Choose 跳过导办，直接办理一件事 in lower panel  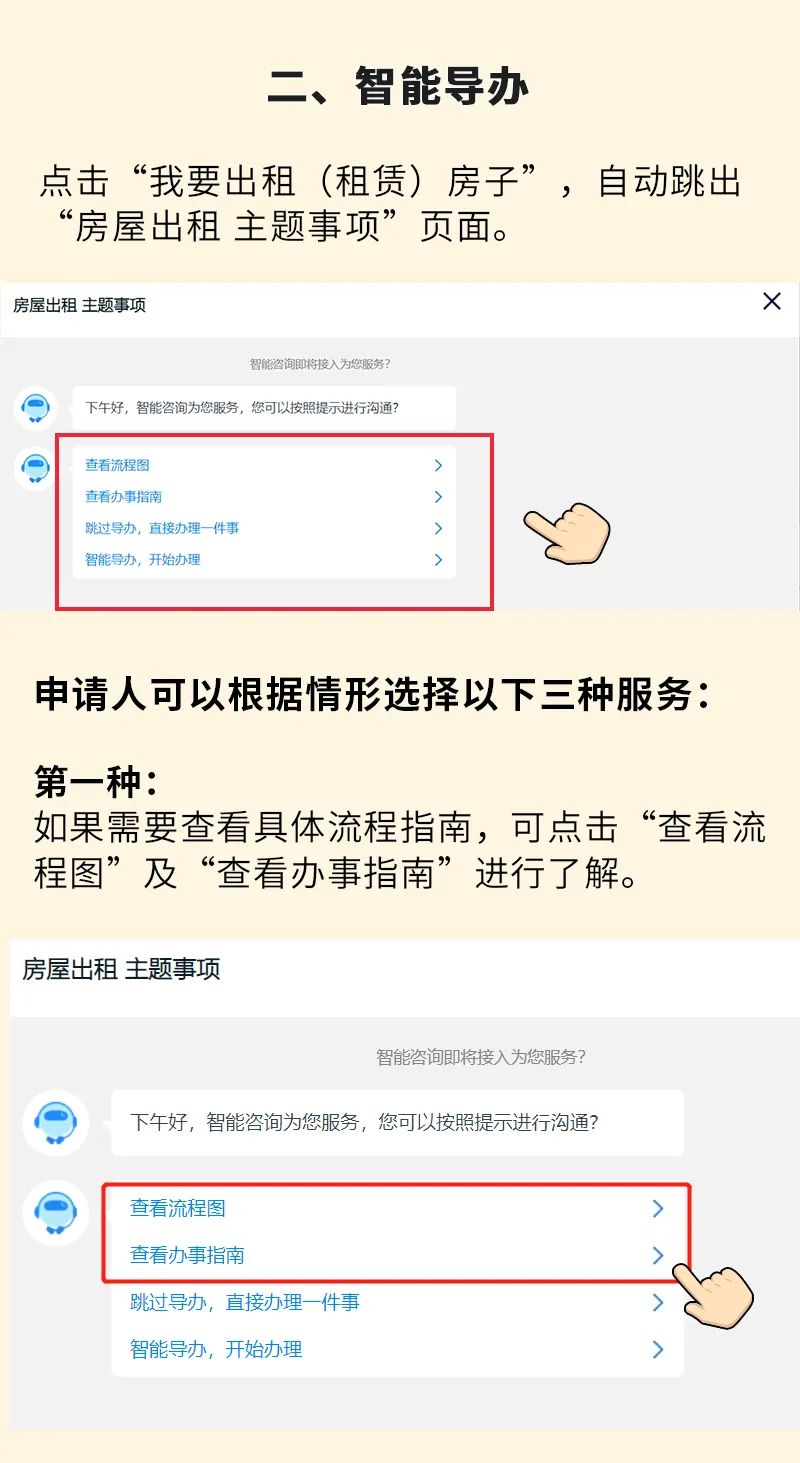pyautogui.click(x=397, y=1302)
